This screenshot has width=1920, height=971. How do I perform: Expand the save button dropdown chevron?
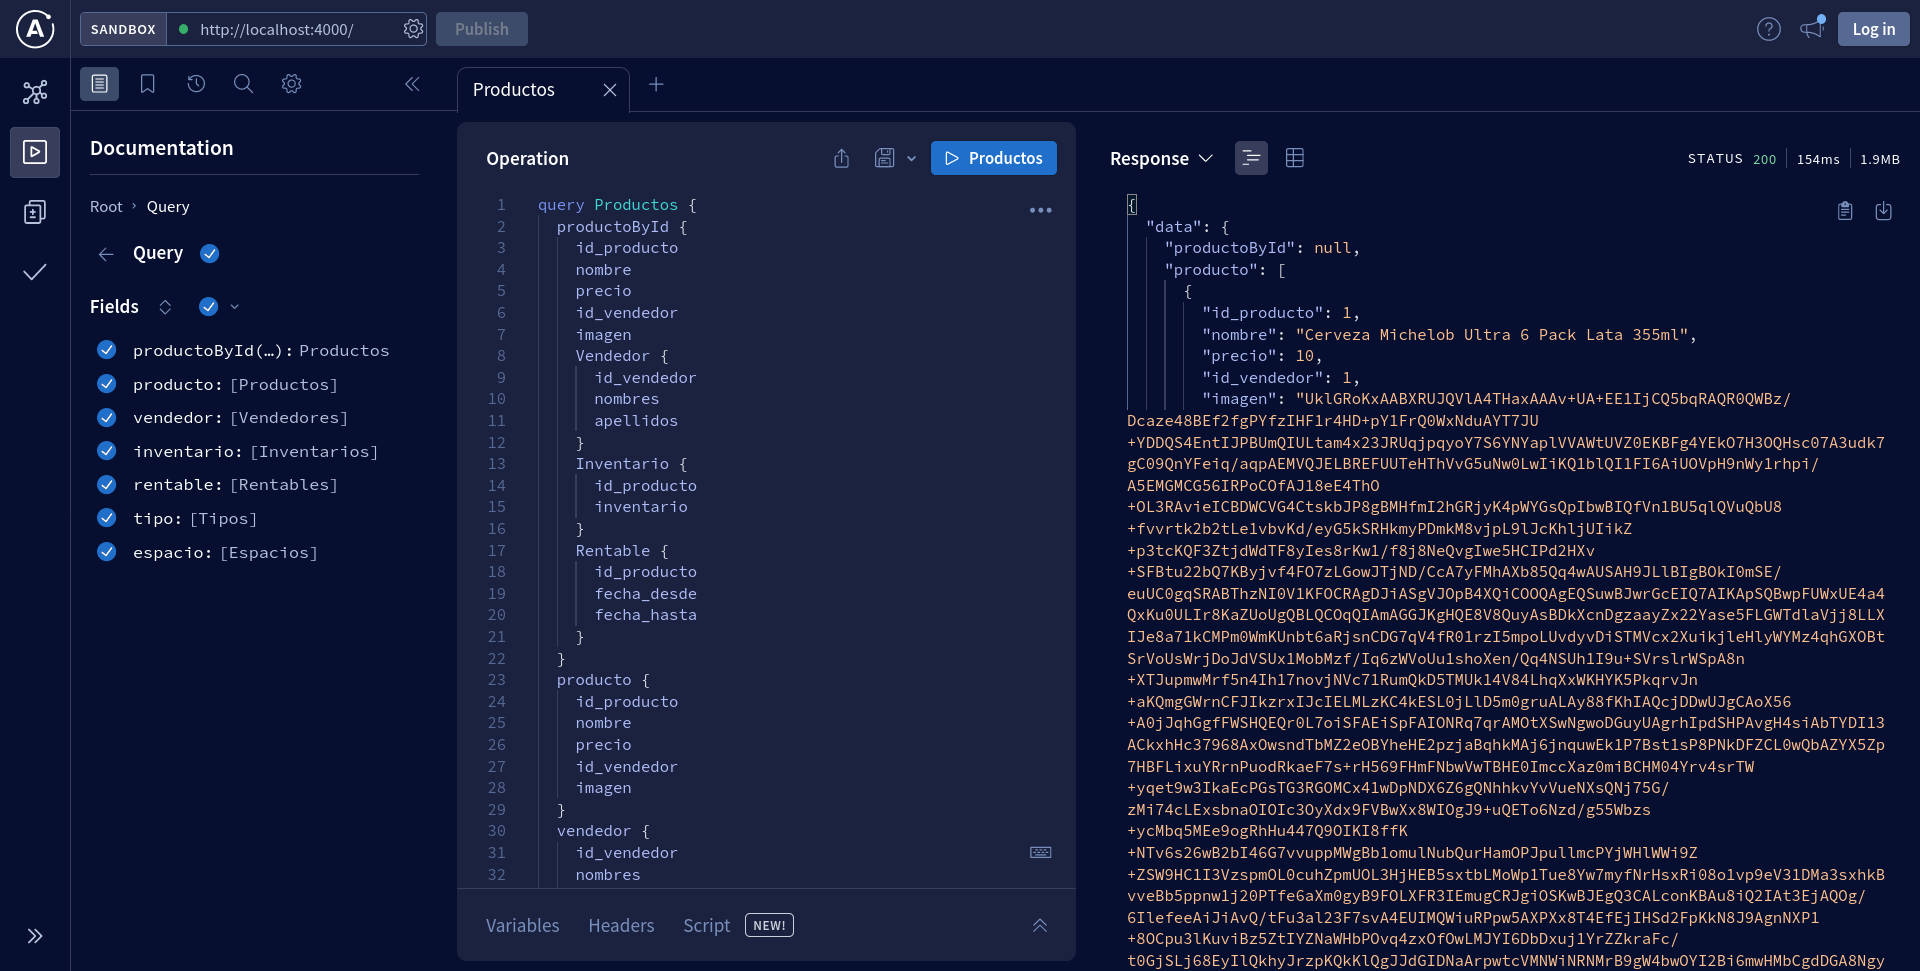910,158
